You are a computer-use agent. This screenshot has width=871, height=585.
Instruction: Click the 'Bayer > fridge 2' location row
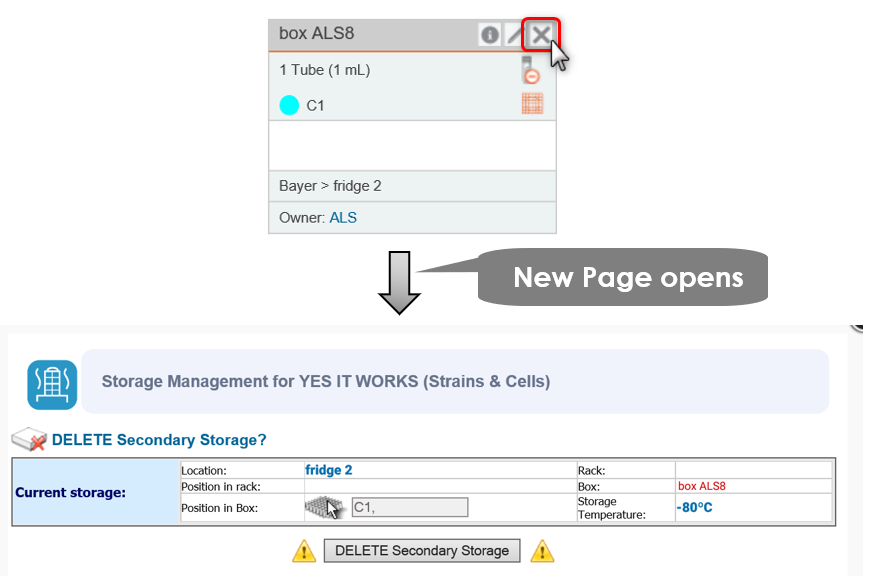(x=412, y=186)
